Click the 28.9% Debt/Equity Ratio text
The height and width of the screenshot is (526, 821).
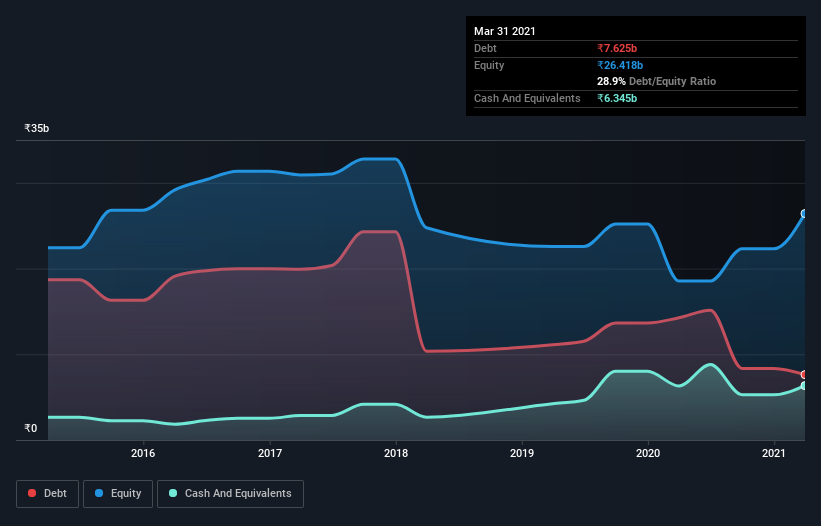coord(656,81)
